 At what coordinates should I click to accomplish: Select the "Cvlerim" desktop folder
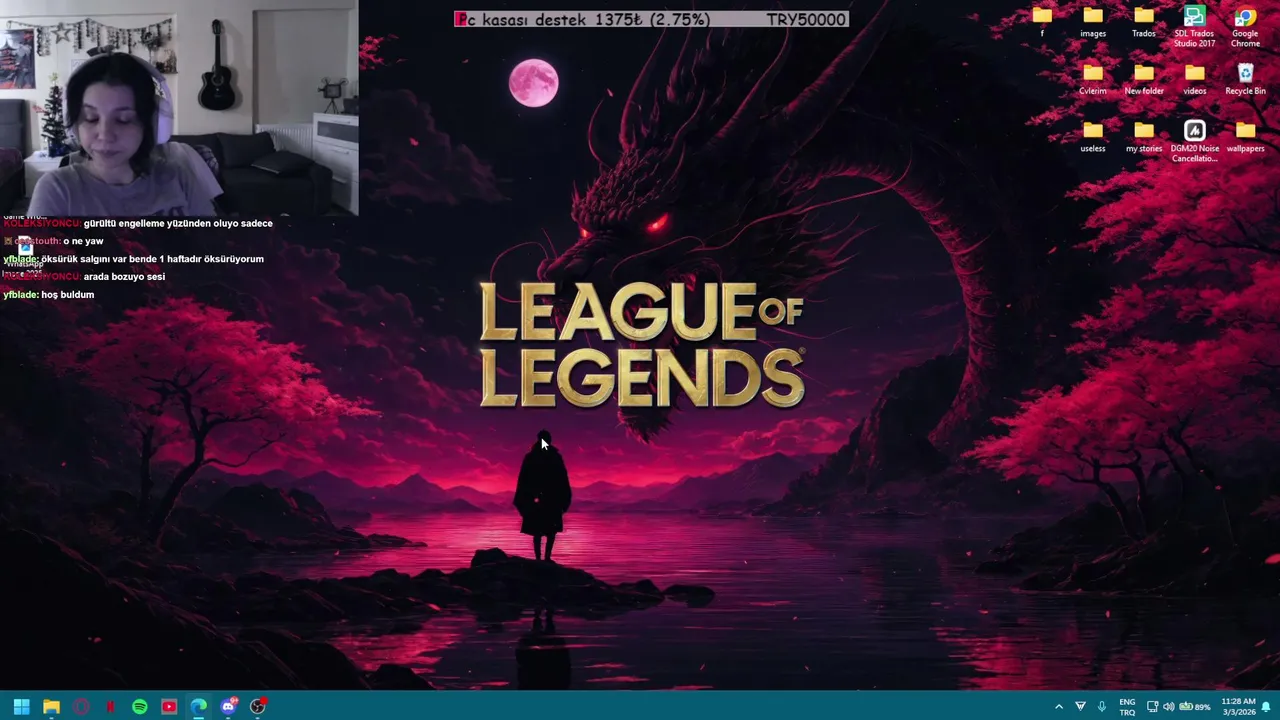[1093, 79]
